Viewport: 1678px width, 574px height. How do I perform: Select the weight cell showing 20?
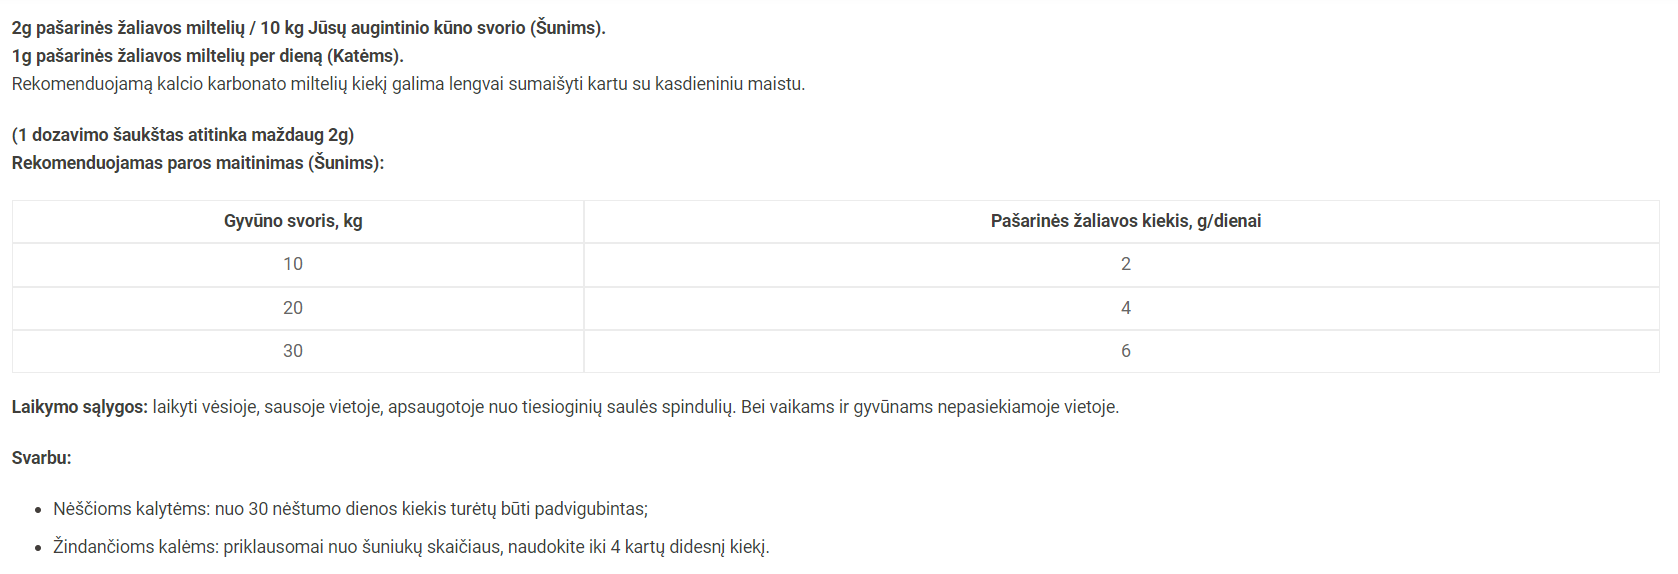[293, 308]
